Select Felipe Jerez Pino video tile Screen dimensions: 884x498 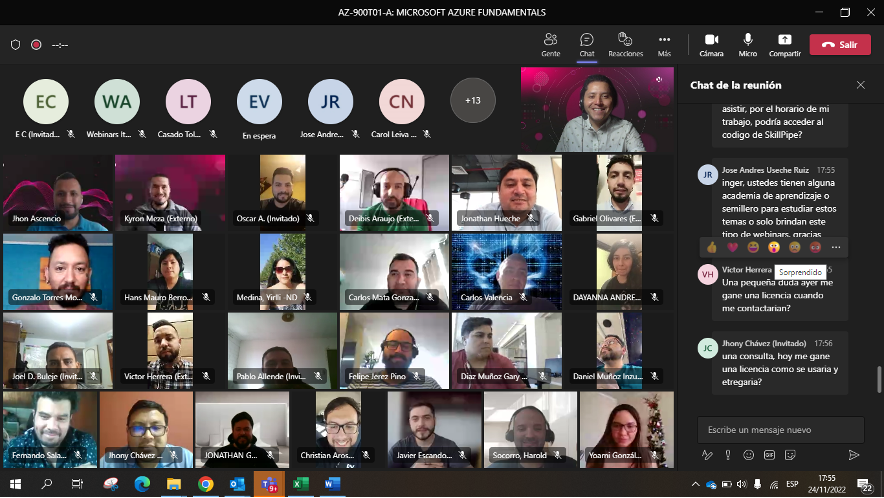(x=394, y=351)
